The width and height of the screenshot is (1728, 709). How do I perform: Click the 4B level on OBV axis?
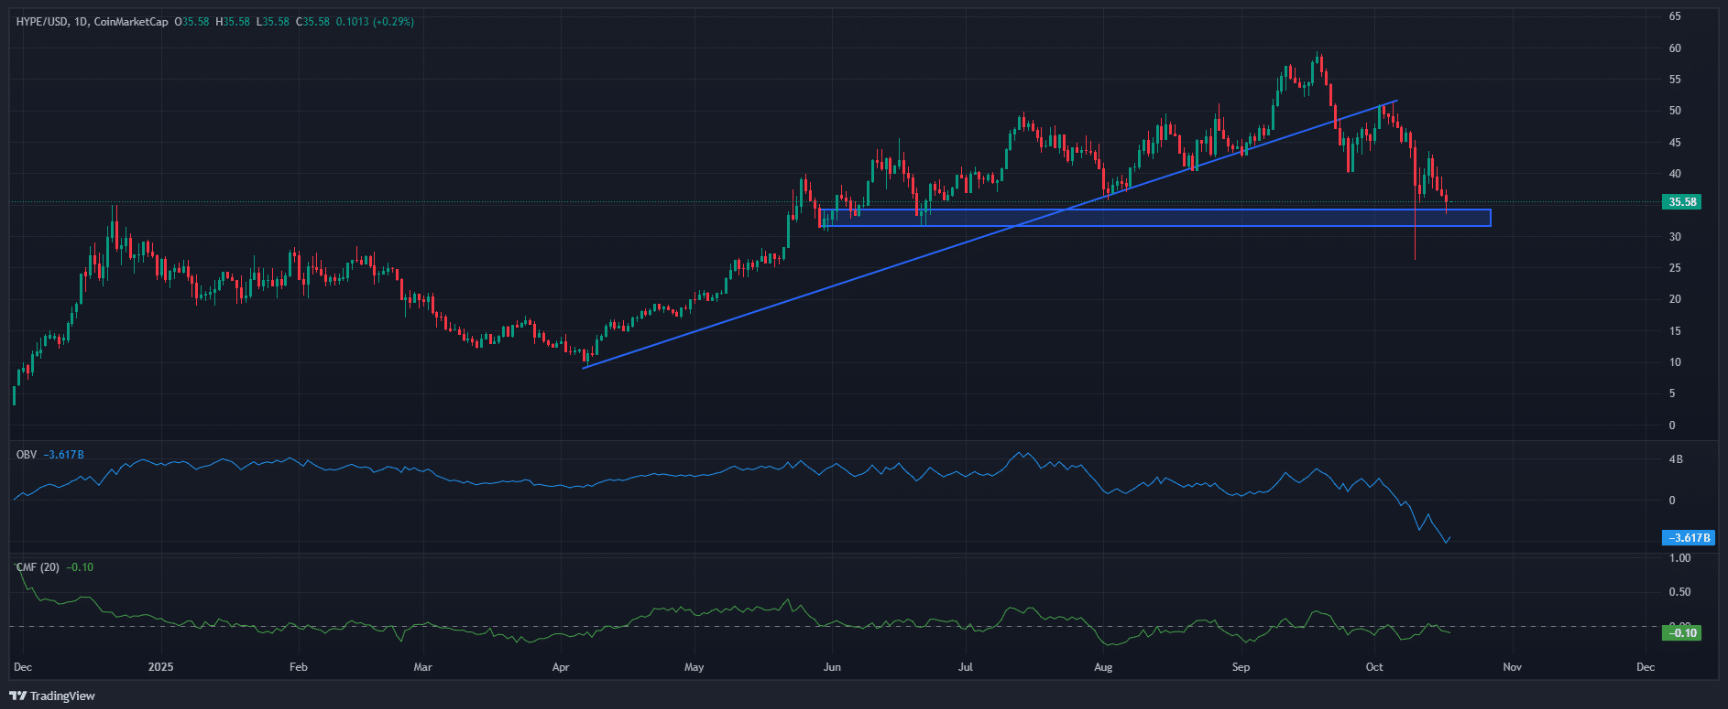(x=1675, y=460)
